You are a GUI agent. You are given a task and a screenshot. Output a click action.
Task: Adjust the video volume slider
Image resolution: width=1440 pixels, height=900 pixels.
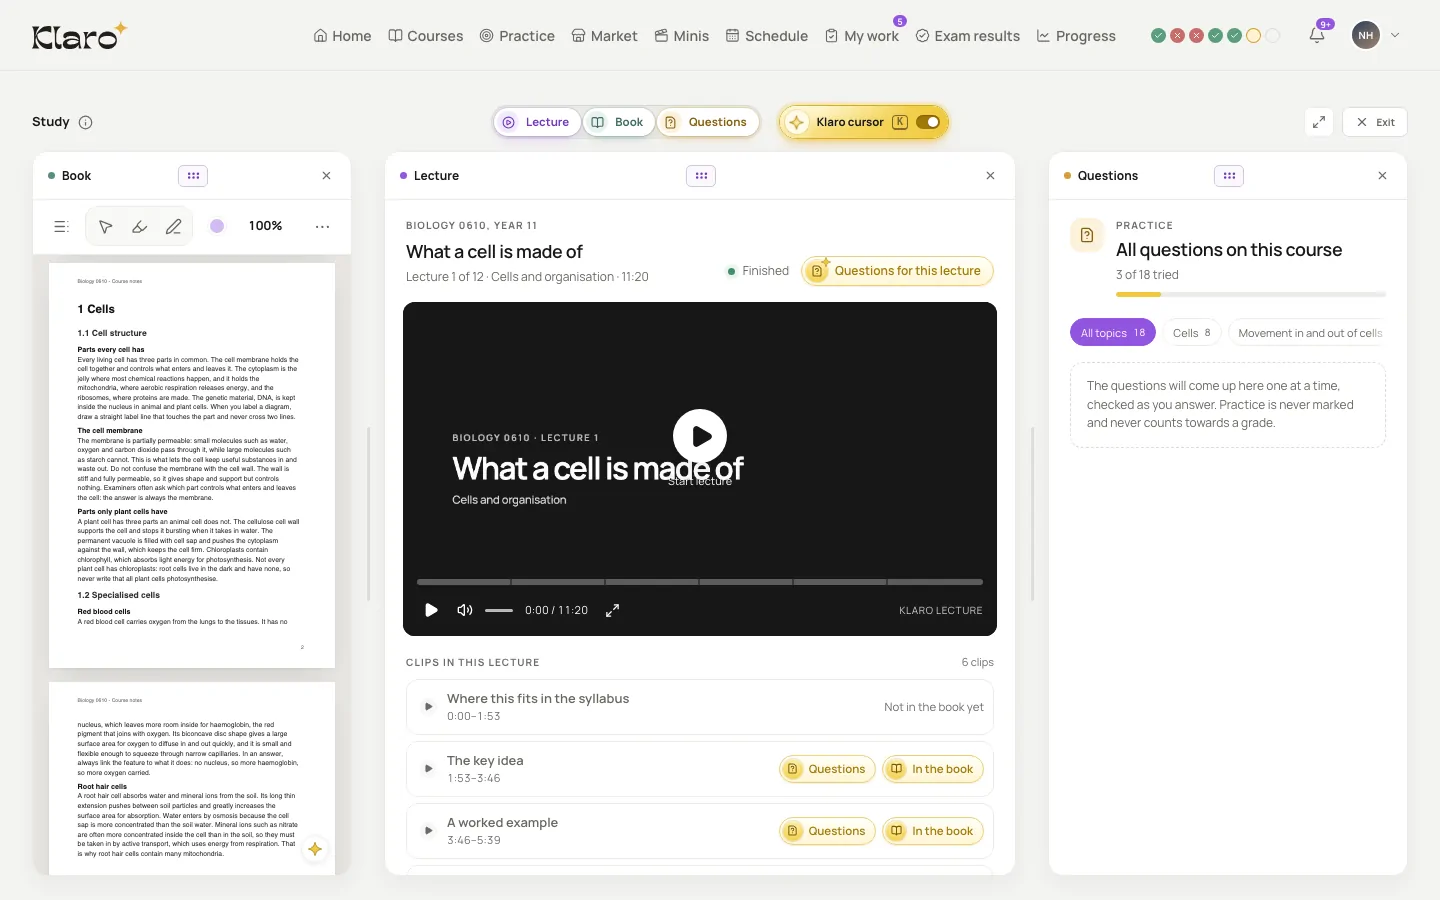click(x=499, y=610)
